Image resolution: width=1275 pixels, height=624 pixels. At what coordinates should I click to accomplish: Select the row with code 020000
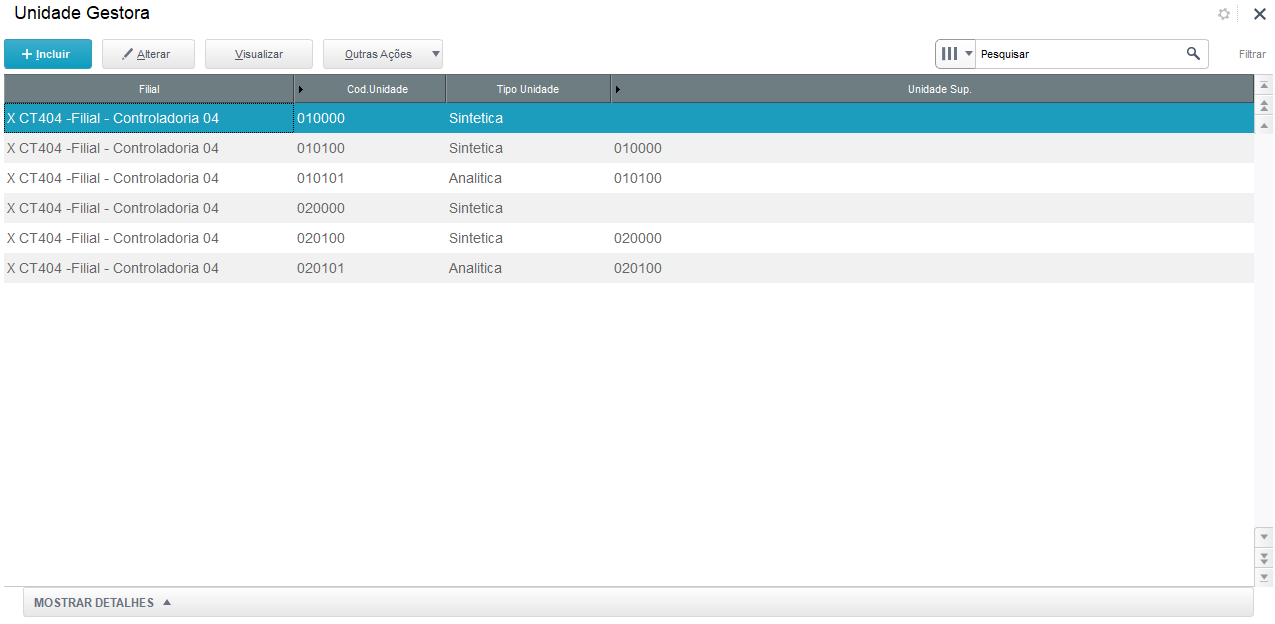coord(629,208)
